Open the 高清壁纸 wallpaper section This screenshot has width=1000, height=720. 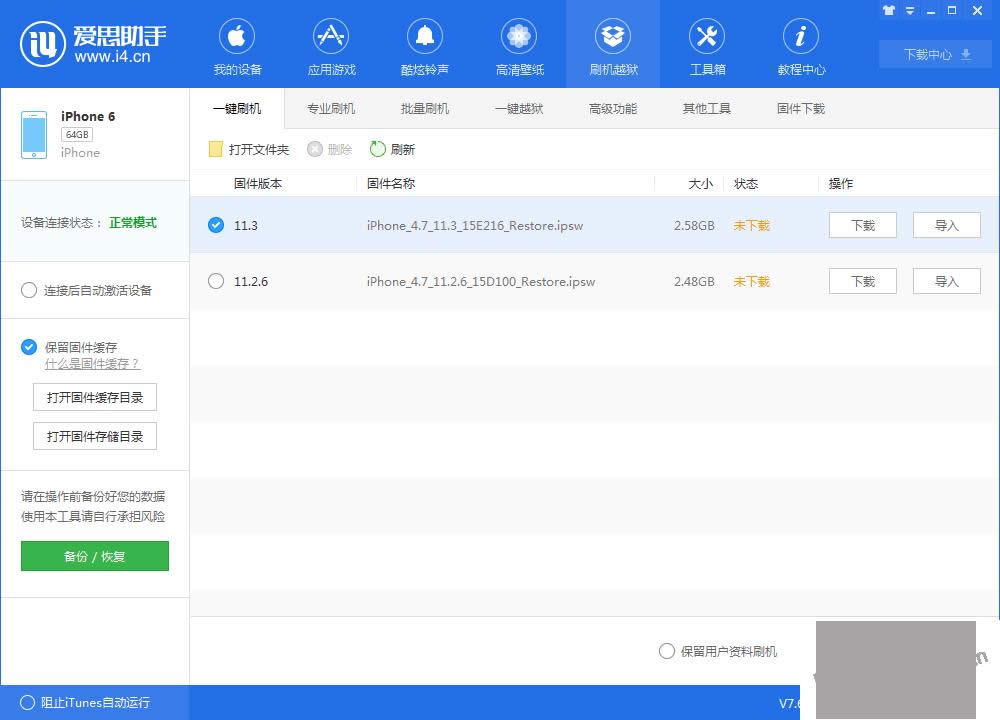point(519,48)
